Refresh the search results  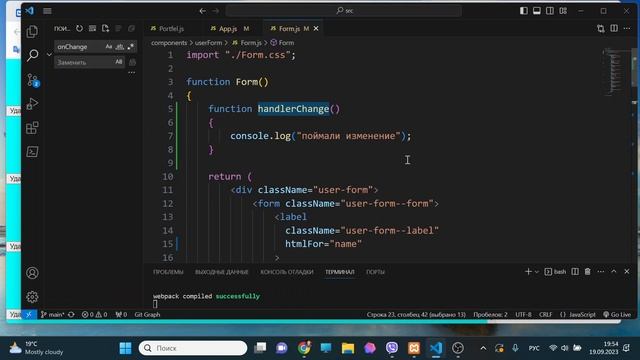point(79,28)
